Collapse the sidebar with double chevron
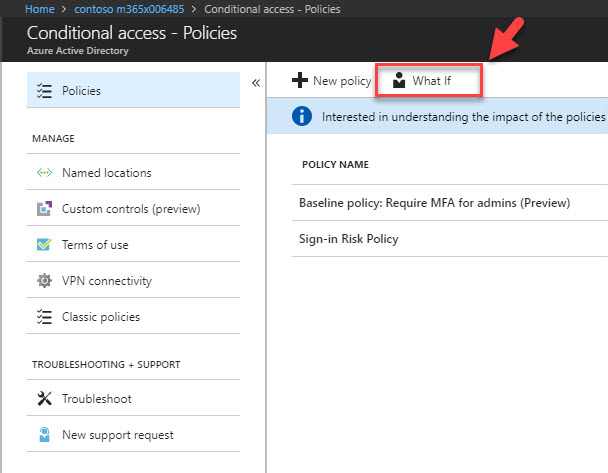Screen dimensions: 608x473 pyautogui.click(x=256, y=83)
